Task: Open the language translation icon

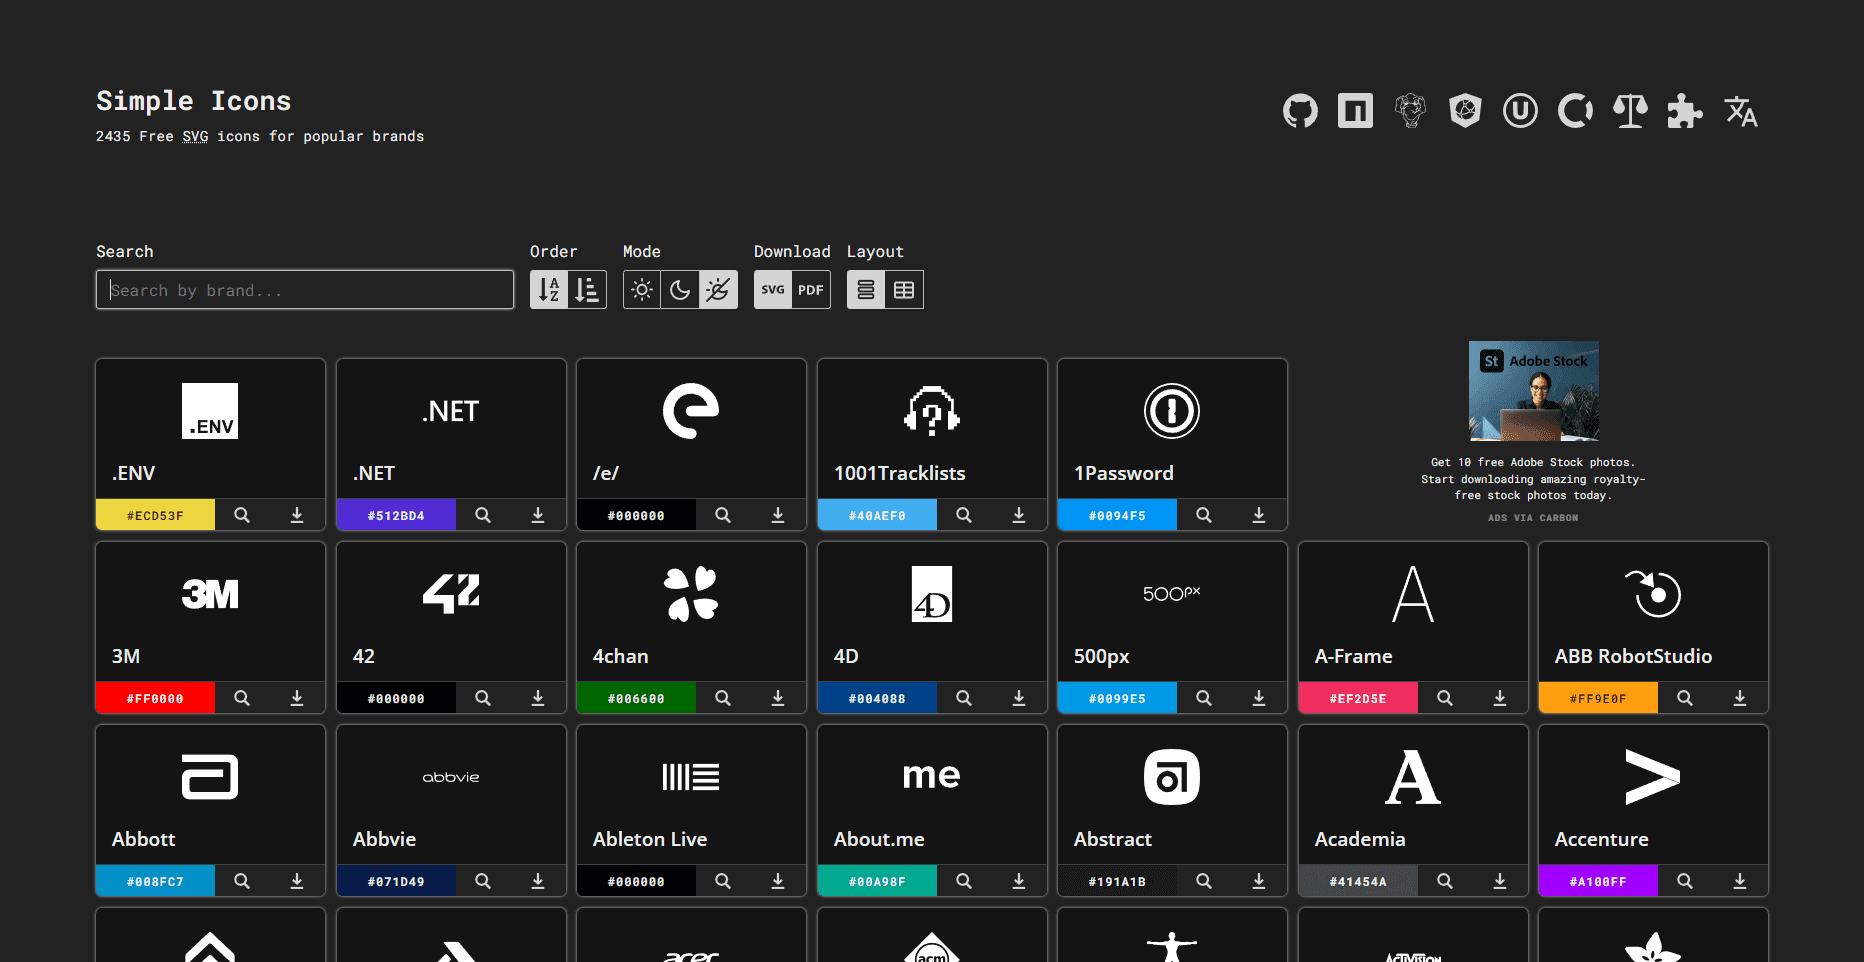Action: (1740, 110)
